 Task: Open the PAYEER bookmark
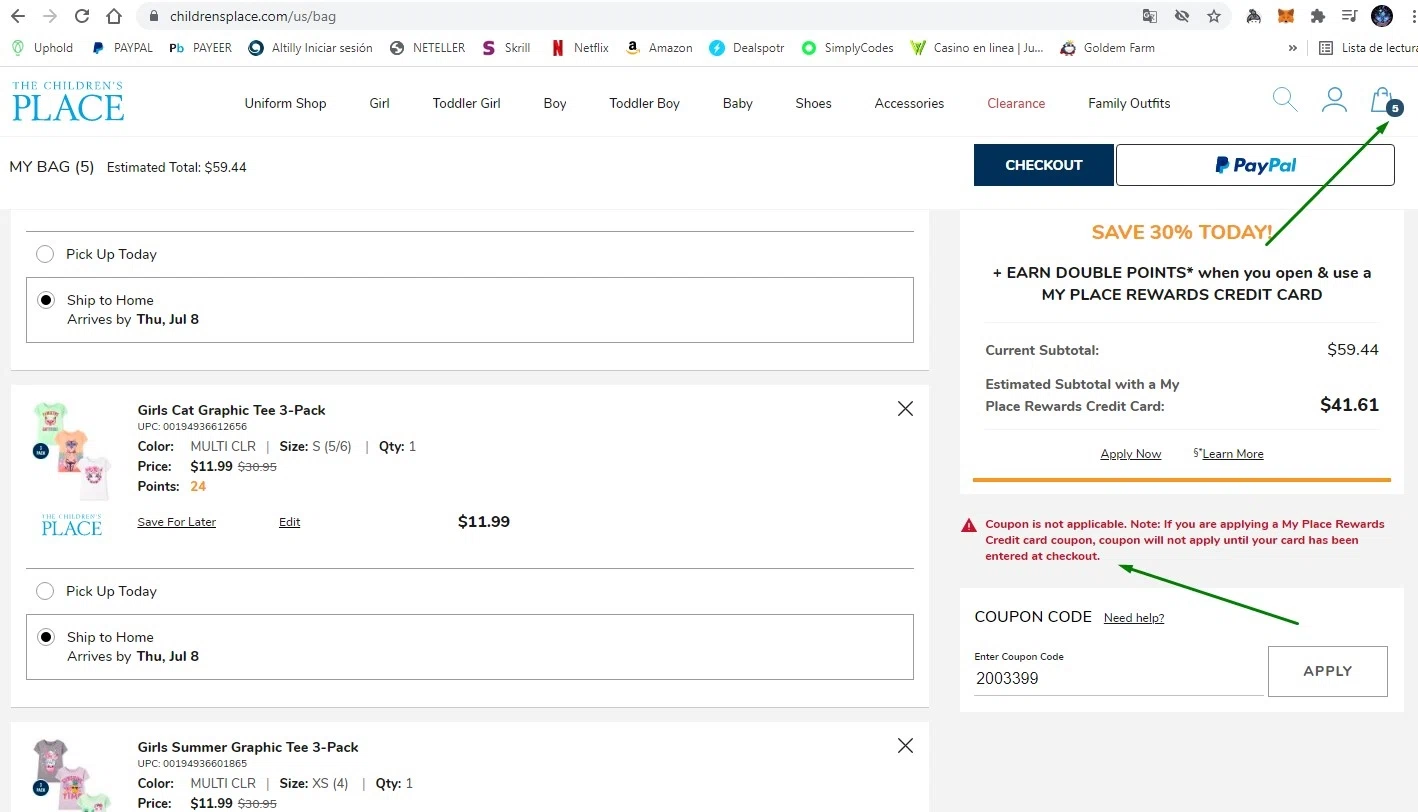point(200,47)
